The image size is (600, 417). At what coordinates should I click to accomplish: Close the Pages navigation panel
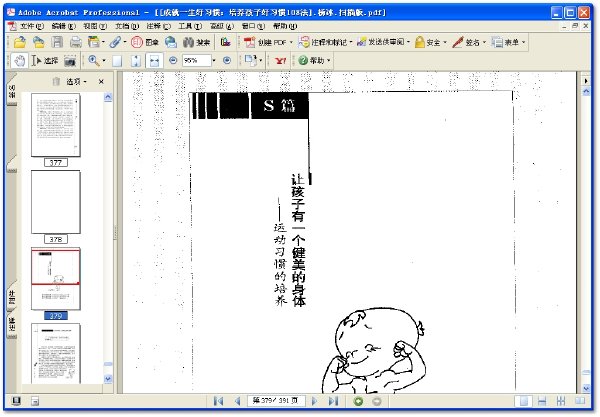pyautogui.click(x=101, y=81)
